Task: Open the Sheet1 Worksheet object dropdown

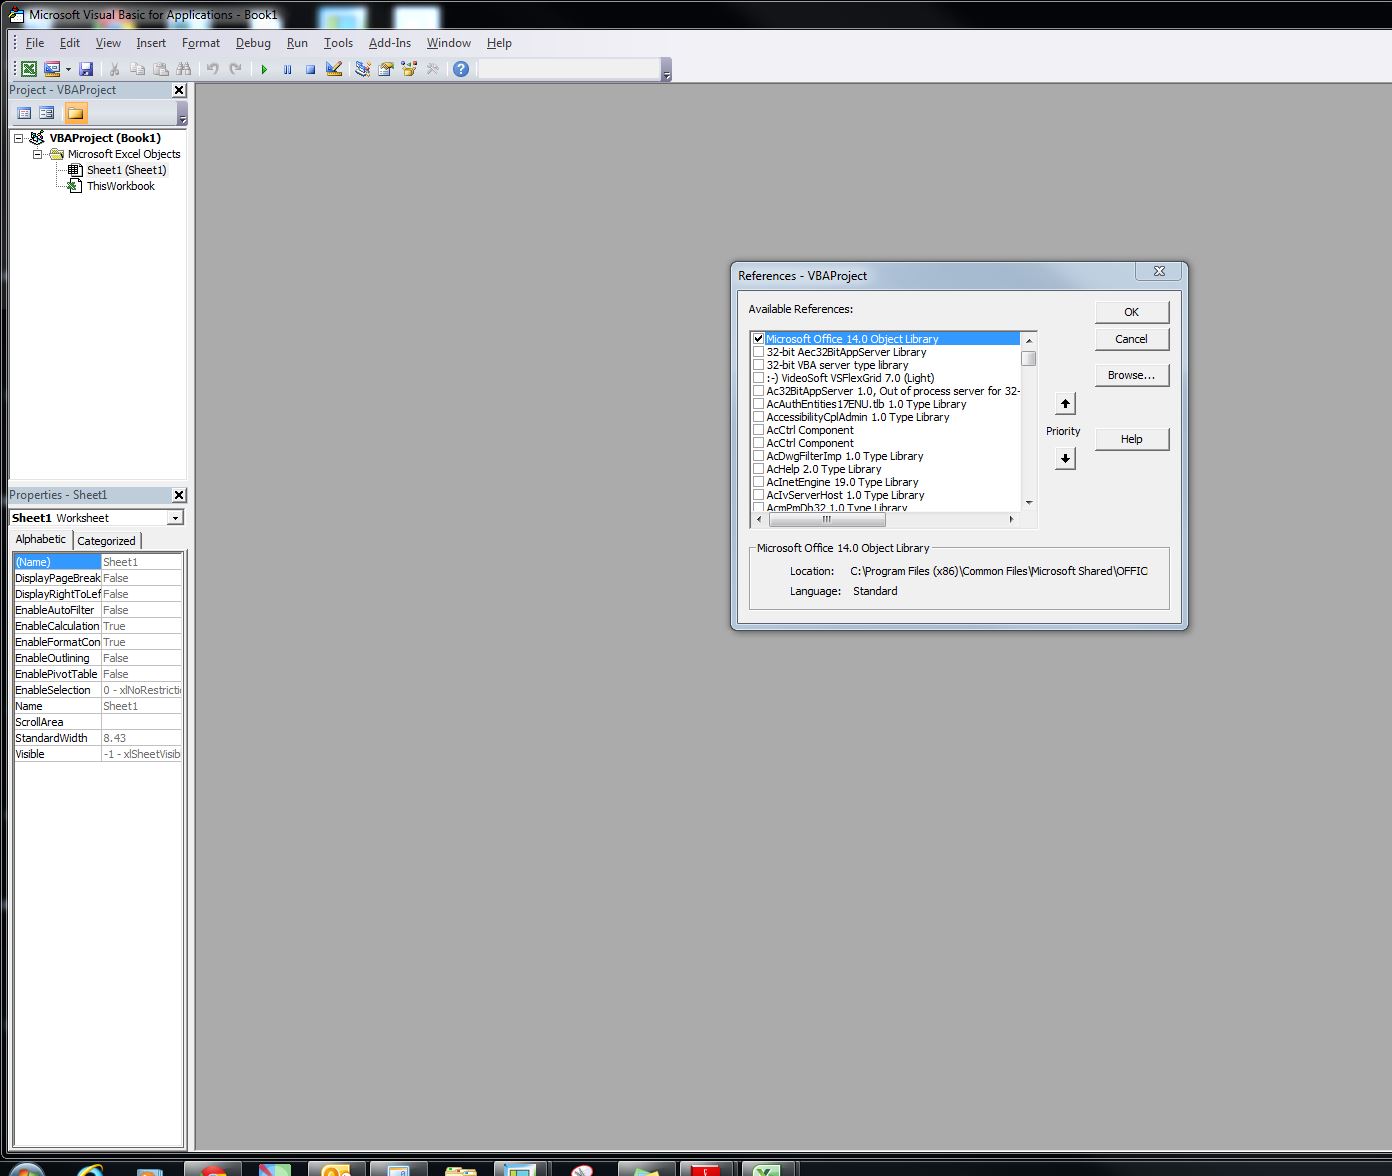Action: 175,518
